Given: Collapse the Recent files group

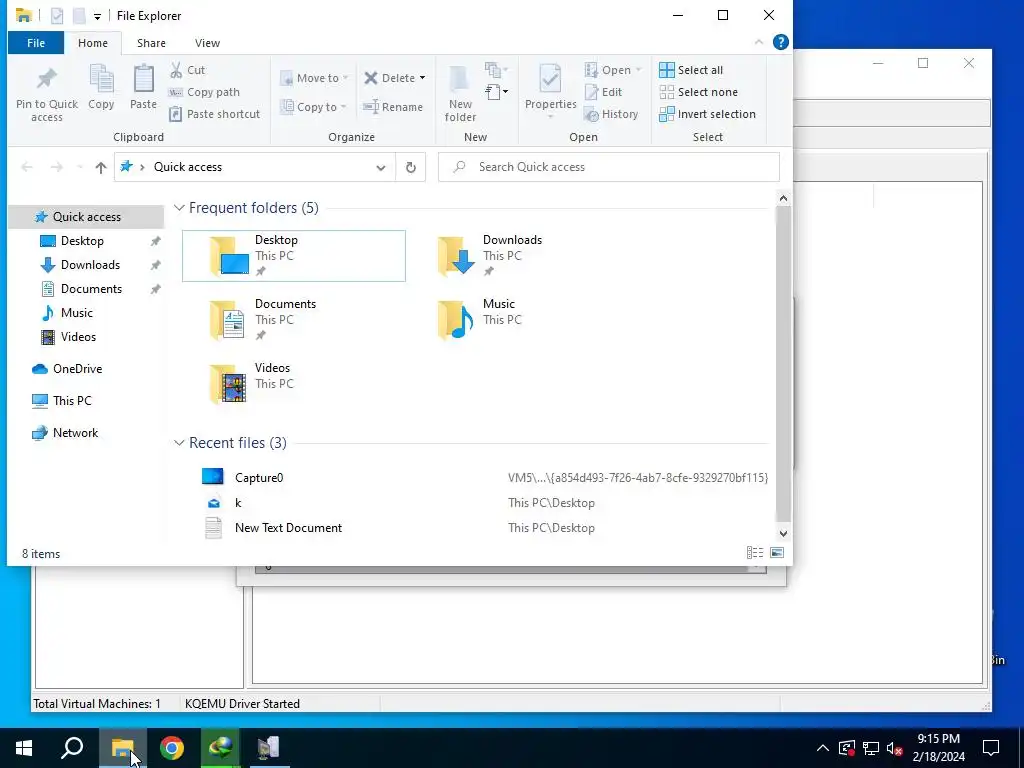Looking at the screenshot, I should coord(179,443).
